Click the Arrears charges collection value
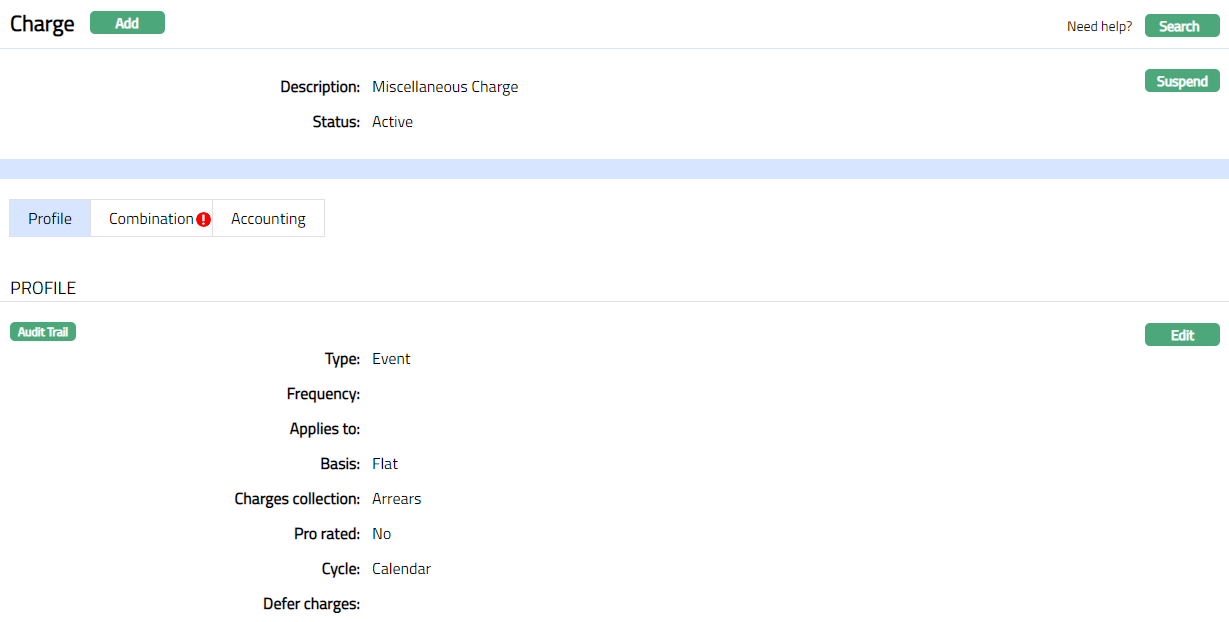Image resolution: width=1229 pixels, height=622 pixels. (396, 499)
